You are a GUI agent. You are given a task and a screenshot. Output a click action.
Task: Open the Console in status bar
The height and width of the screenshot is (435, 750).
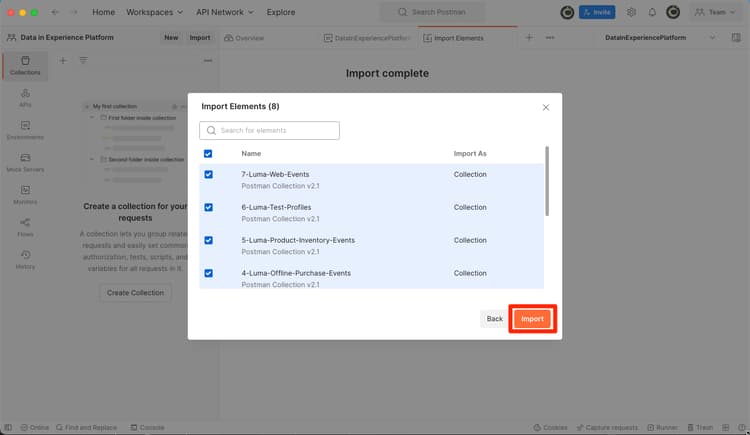tap(147, 427)
